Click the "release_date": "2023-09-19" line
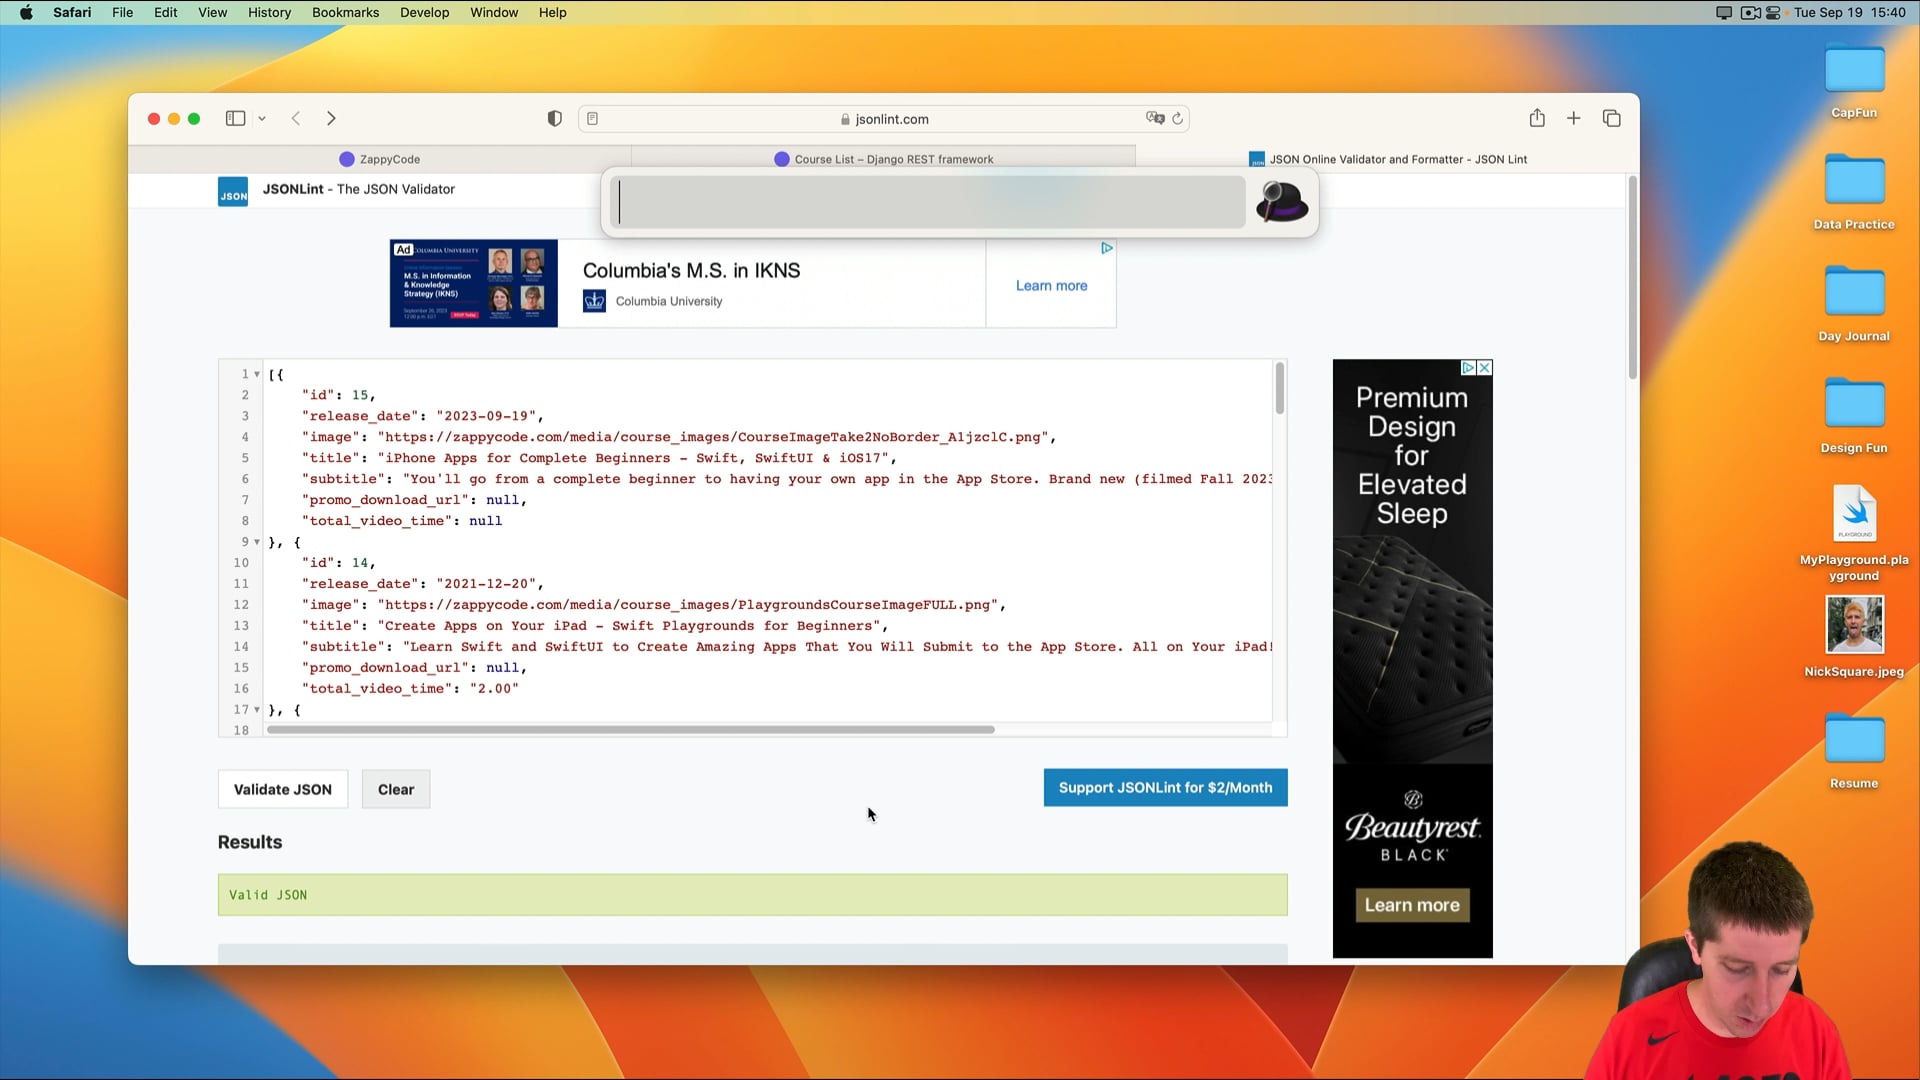Viewport: 1920px width, 1080px height. click(x=422, y=416)
